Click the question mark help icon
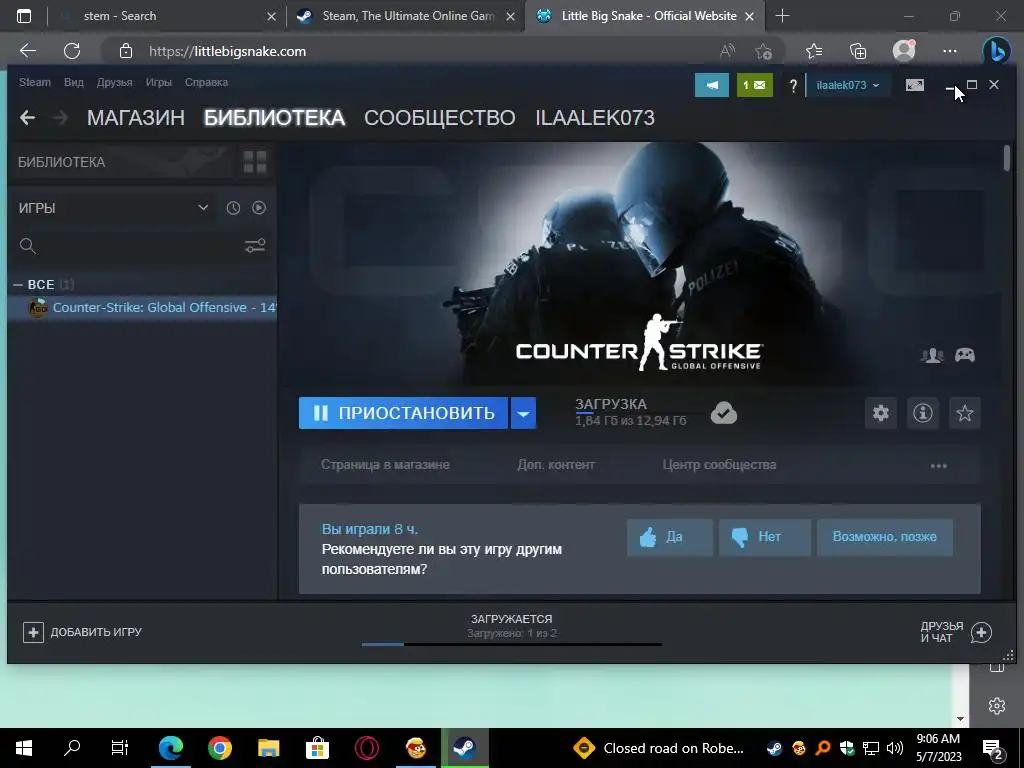Screen dimensions: 1024x768 (x=793, y=86)
